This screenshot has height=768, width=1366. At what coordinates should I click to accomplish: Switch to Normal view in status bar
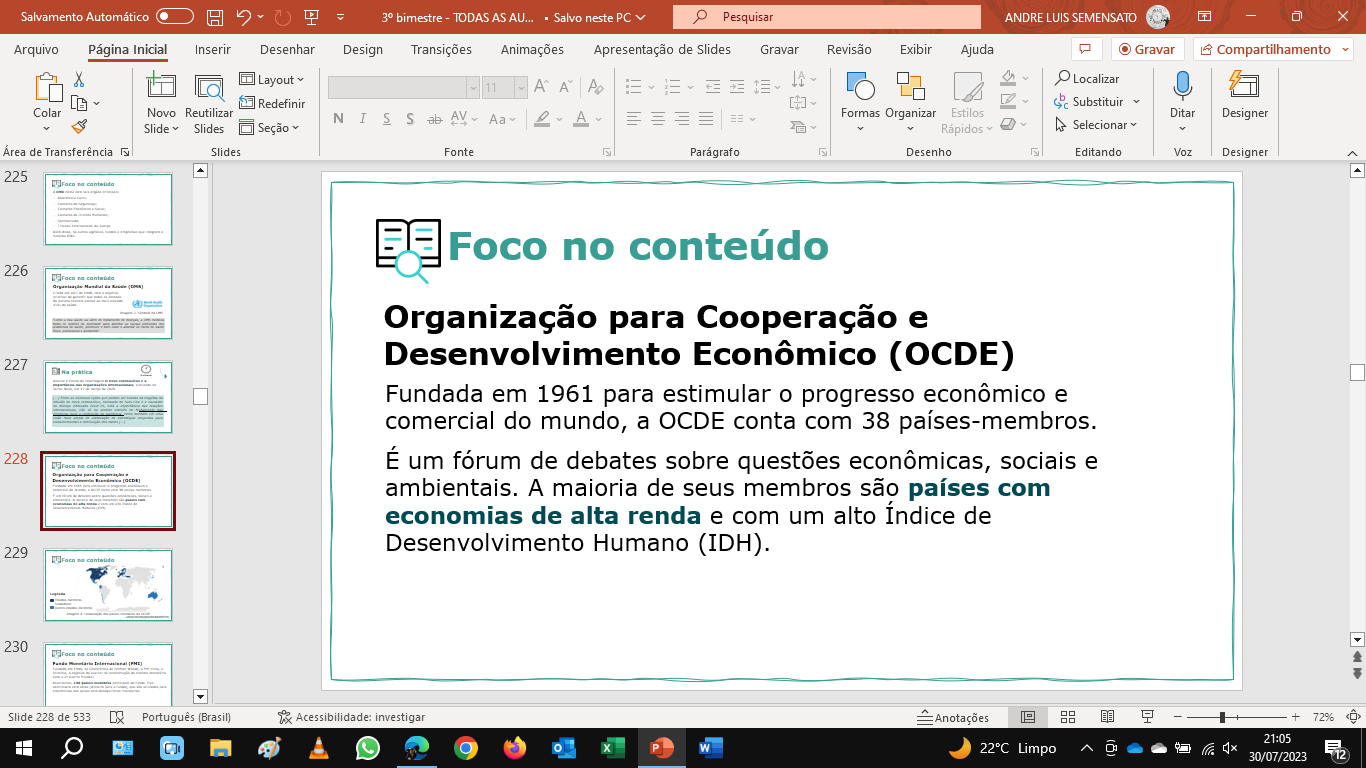pyautogui.click(x=1027, y=717)
